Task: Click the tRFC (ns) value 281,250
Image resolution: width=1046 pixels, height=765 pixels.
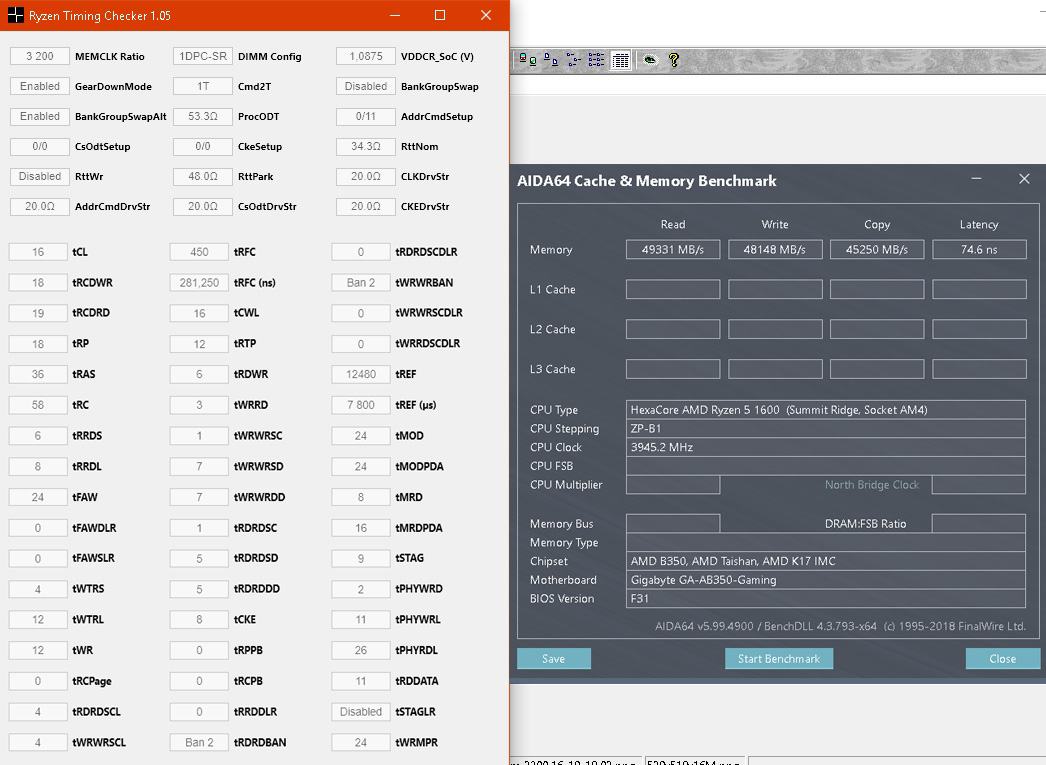Action: pyautogui.click(x=199, y=283)
